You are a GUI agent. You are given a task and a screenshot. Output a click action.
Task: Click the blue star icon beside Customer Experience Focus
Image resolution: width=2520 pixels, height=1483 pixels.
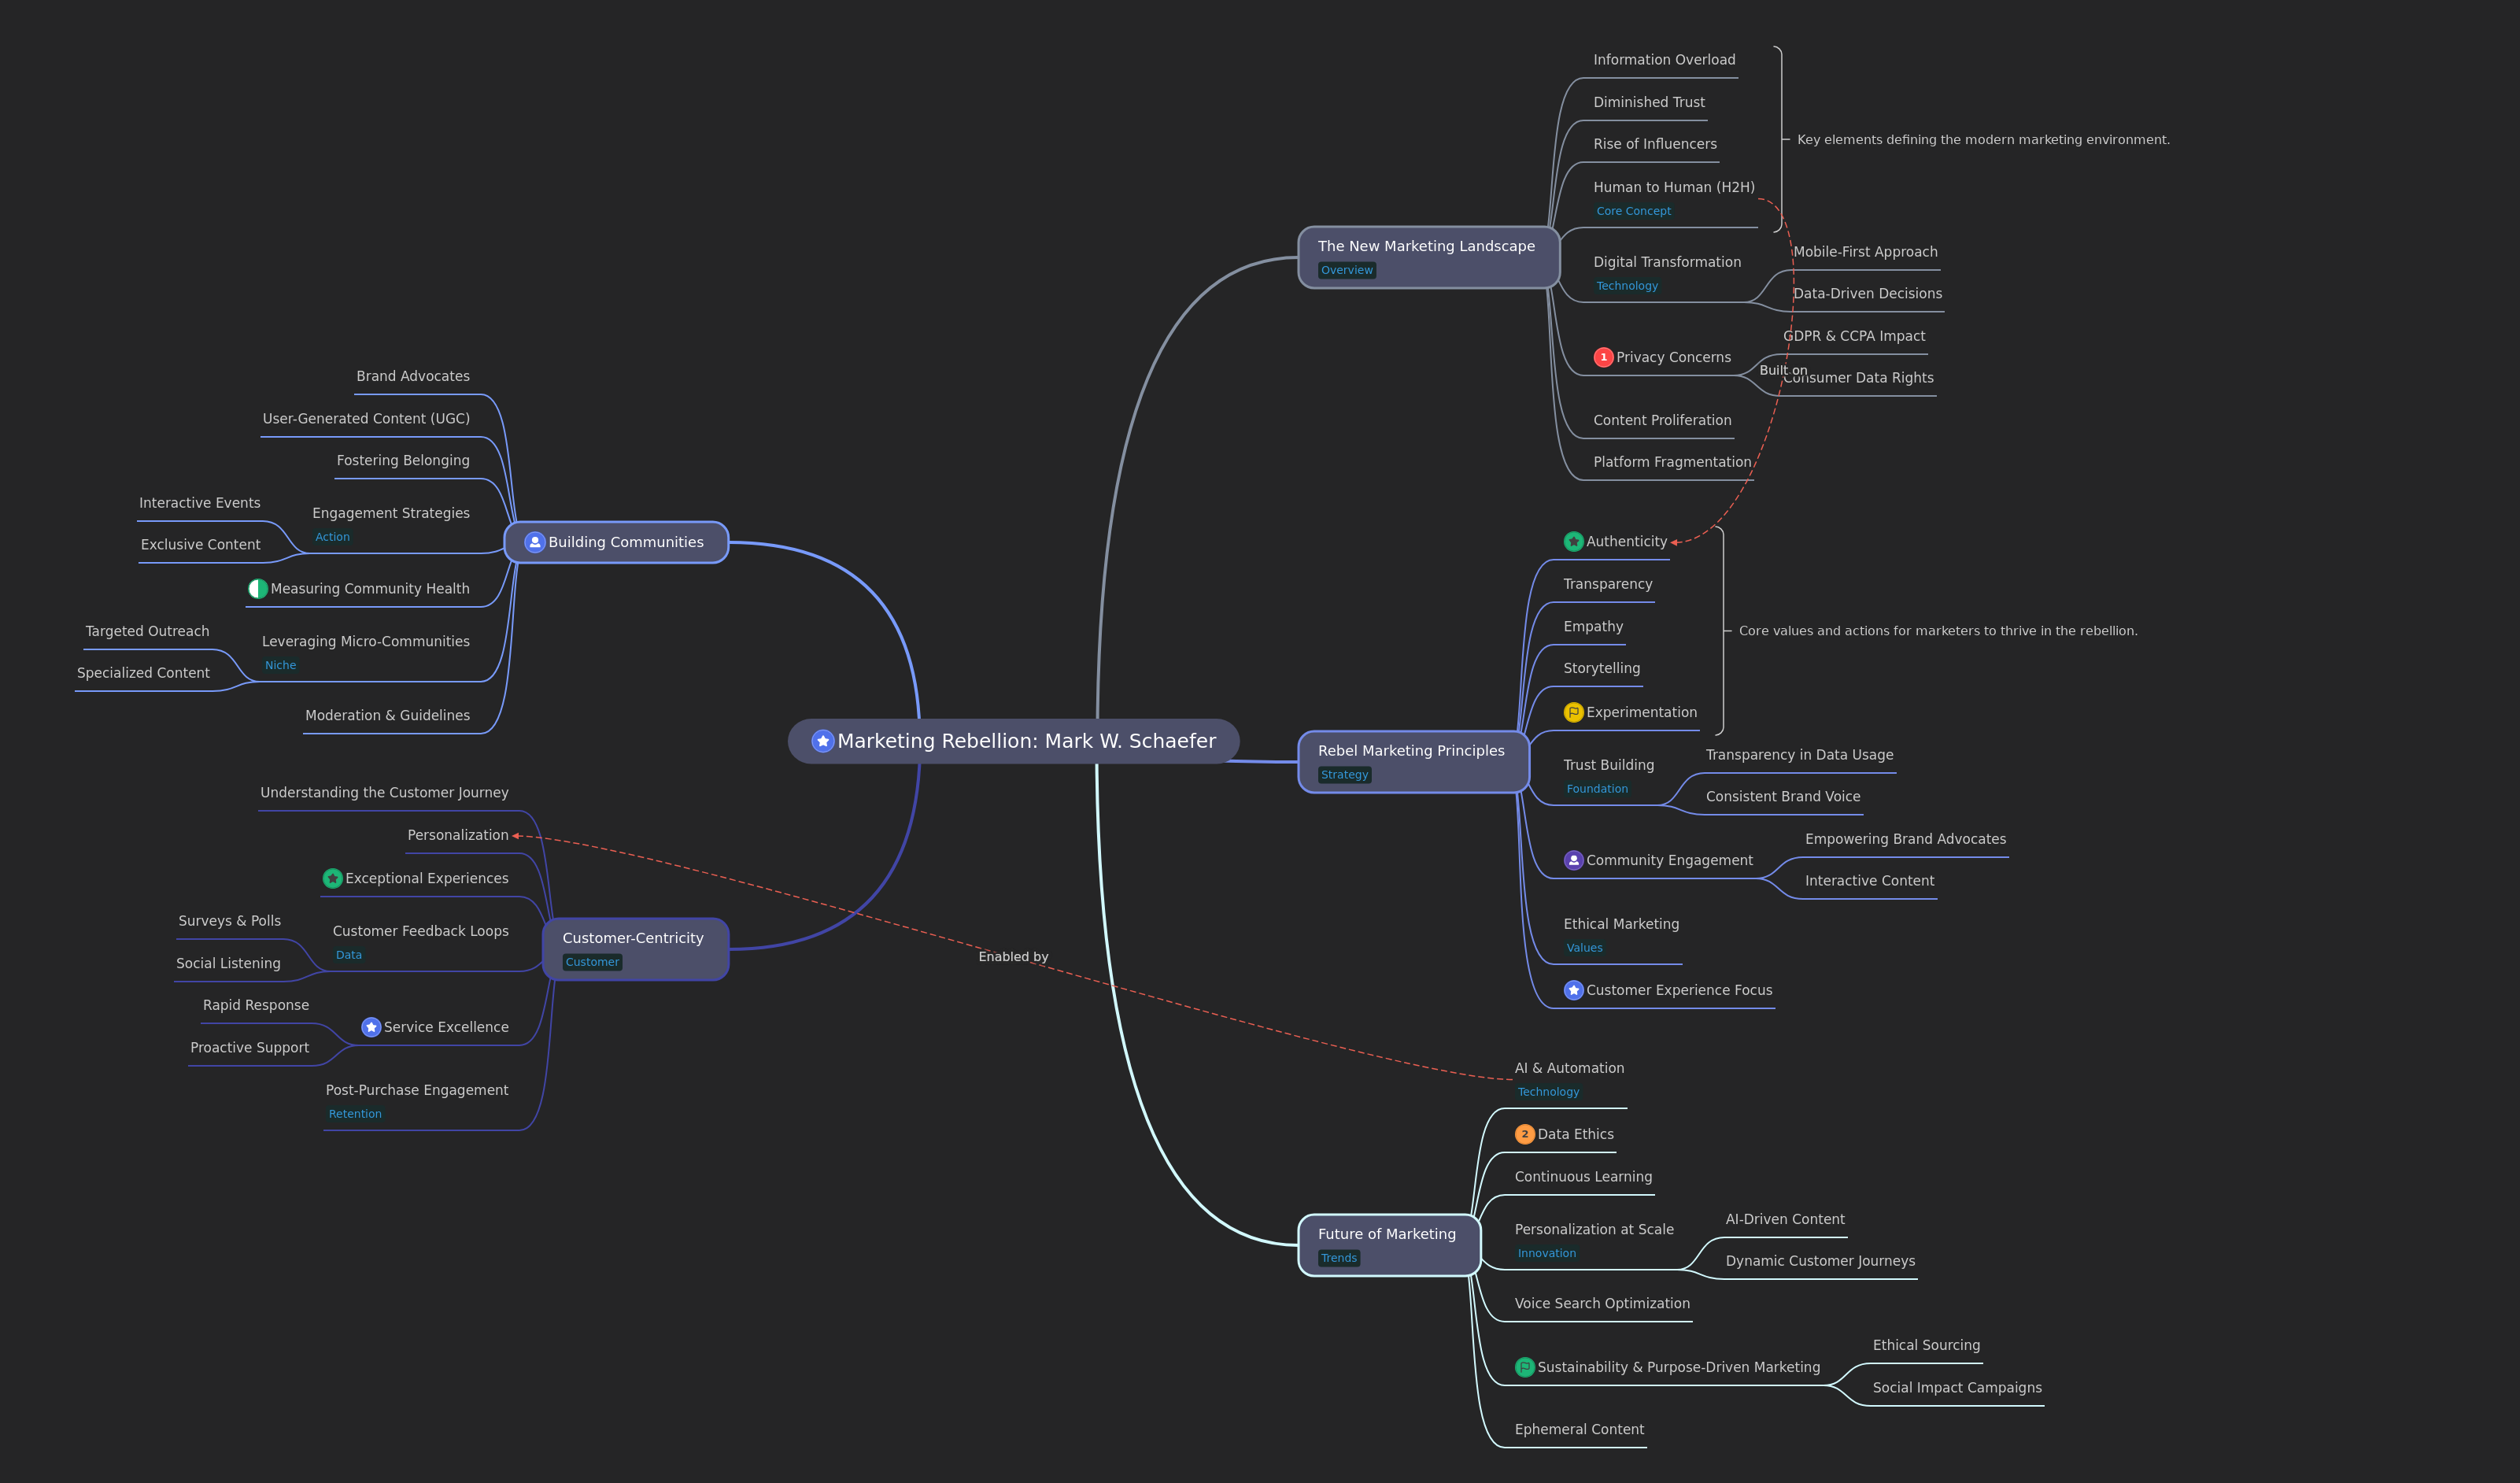point(1573,990)
